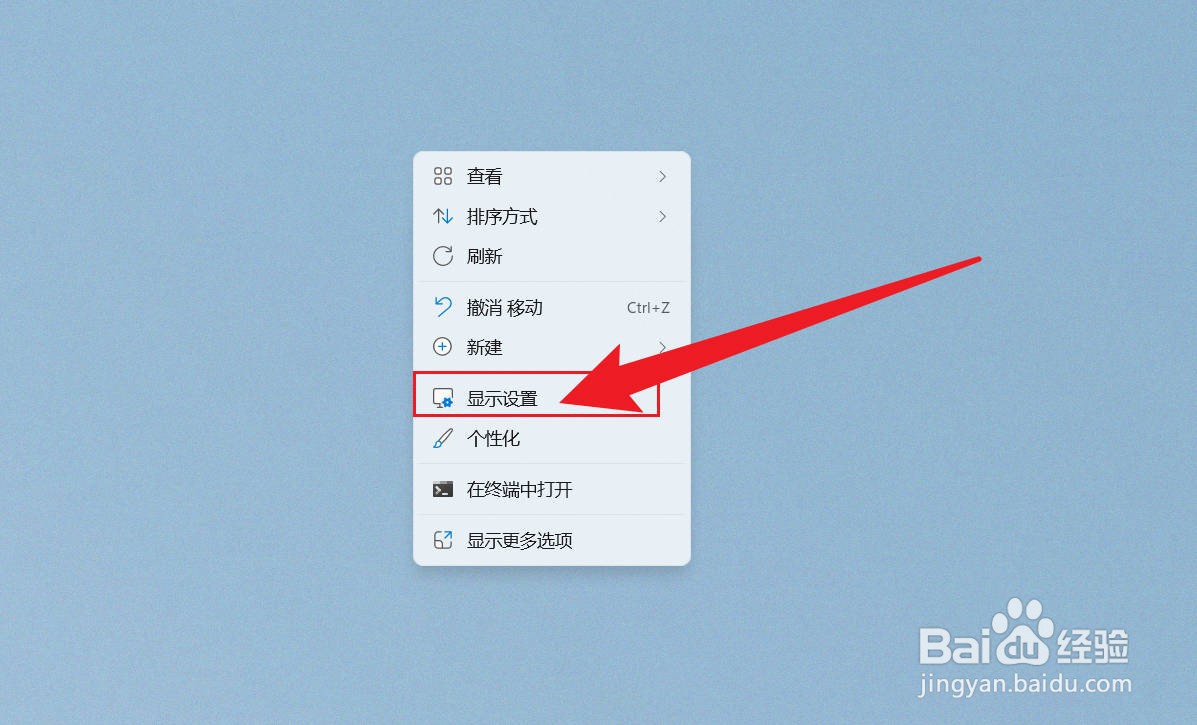Image resolution: width=1197 pixels, height=725 pixels.
Task: Click the plus circle icon beside 新建
Action: coord(443,347)
